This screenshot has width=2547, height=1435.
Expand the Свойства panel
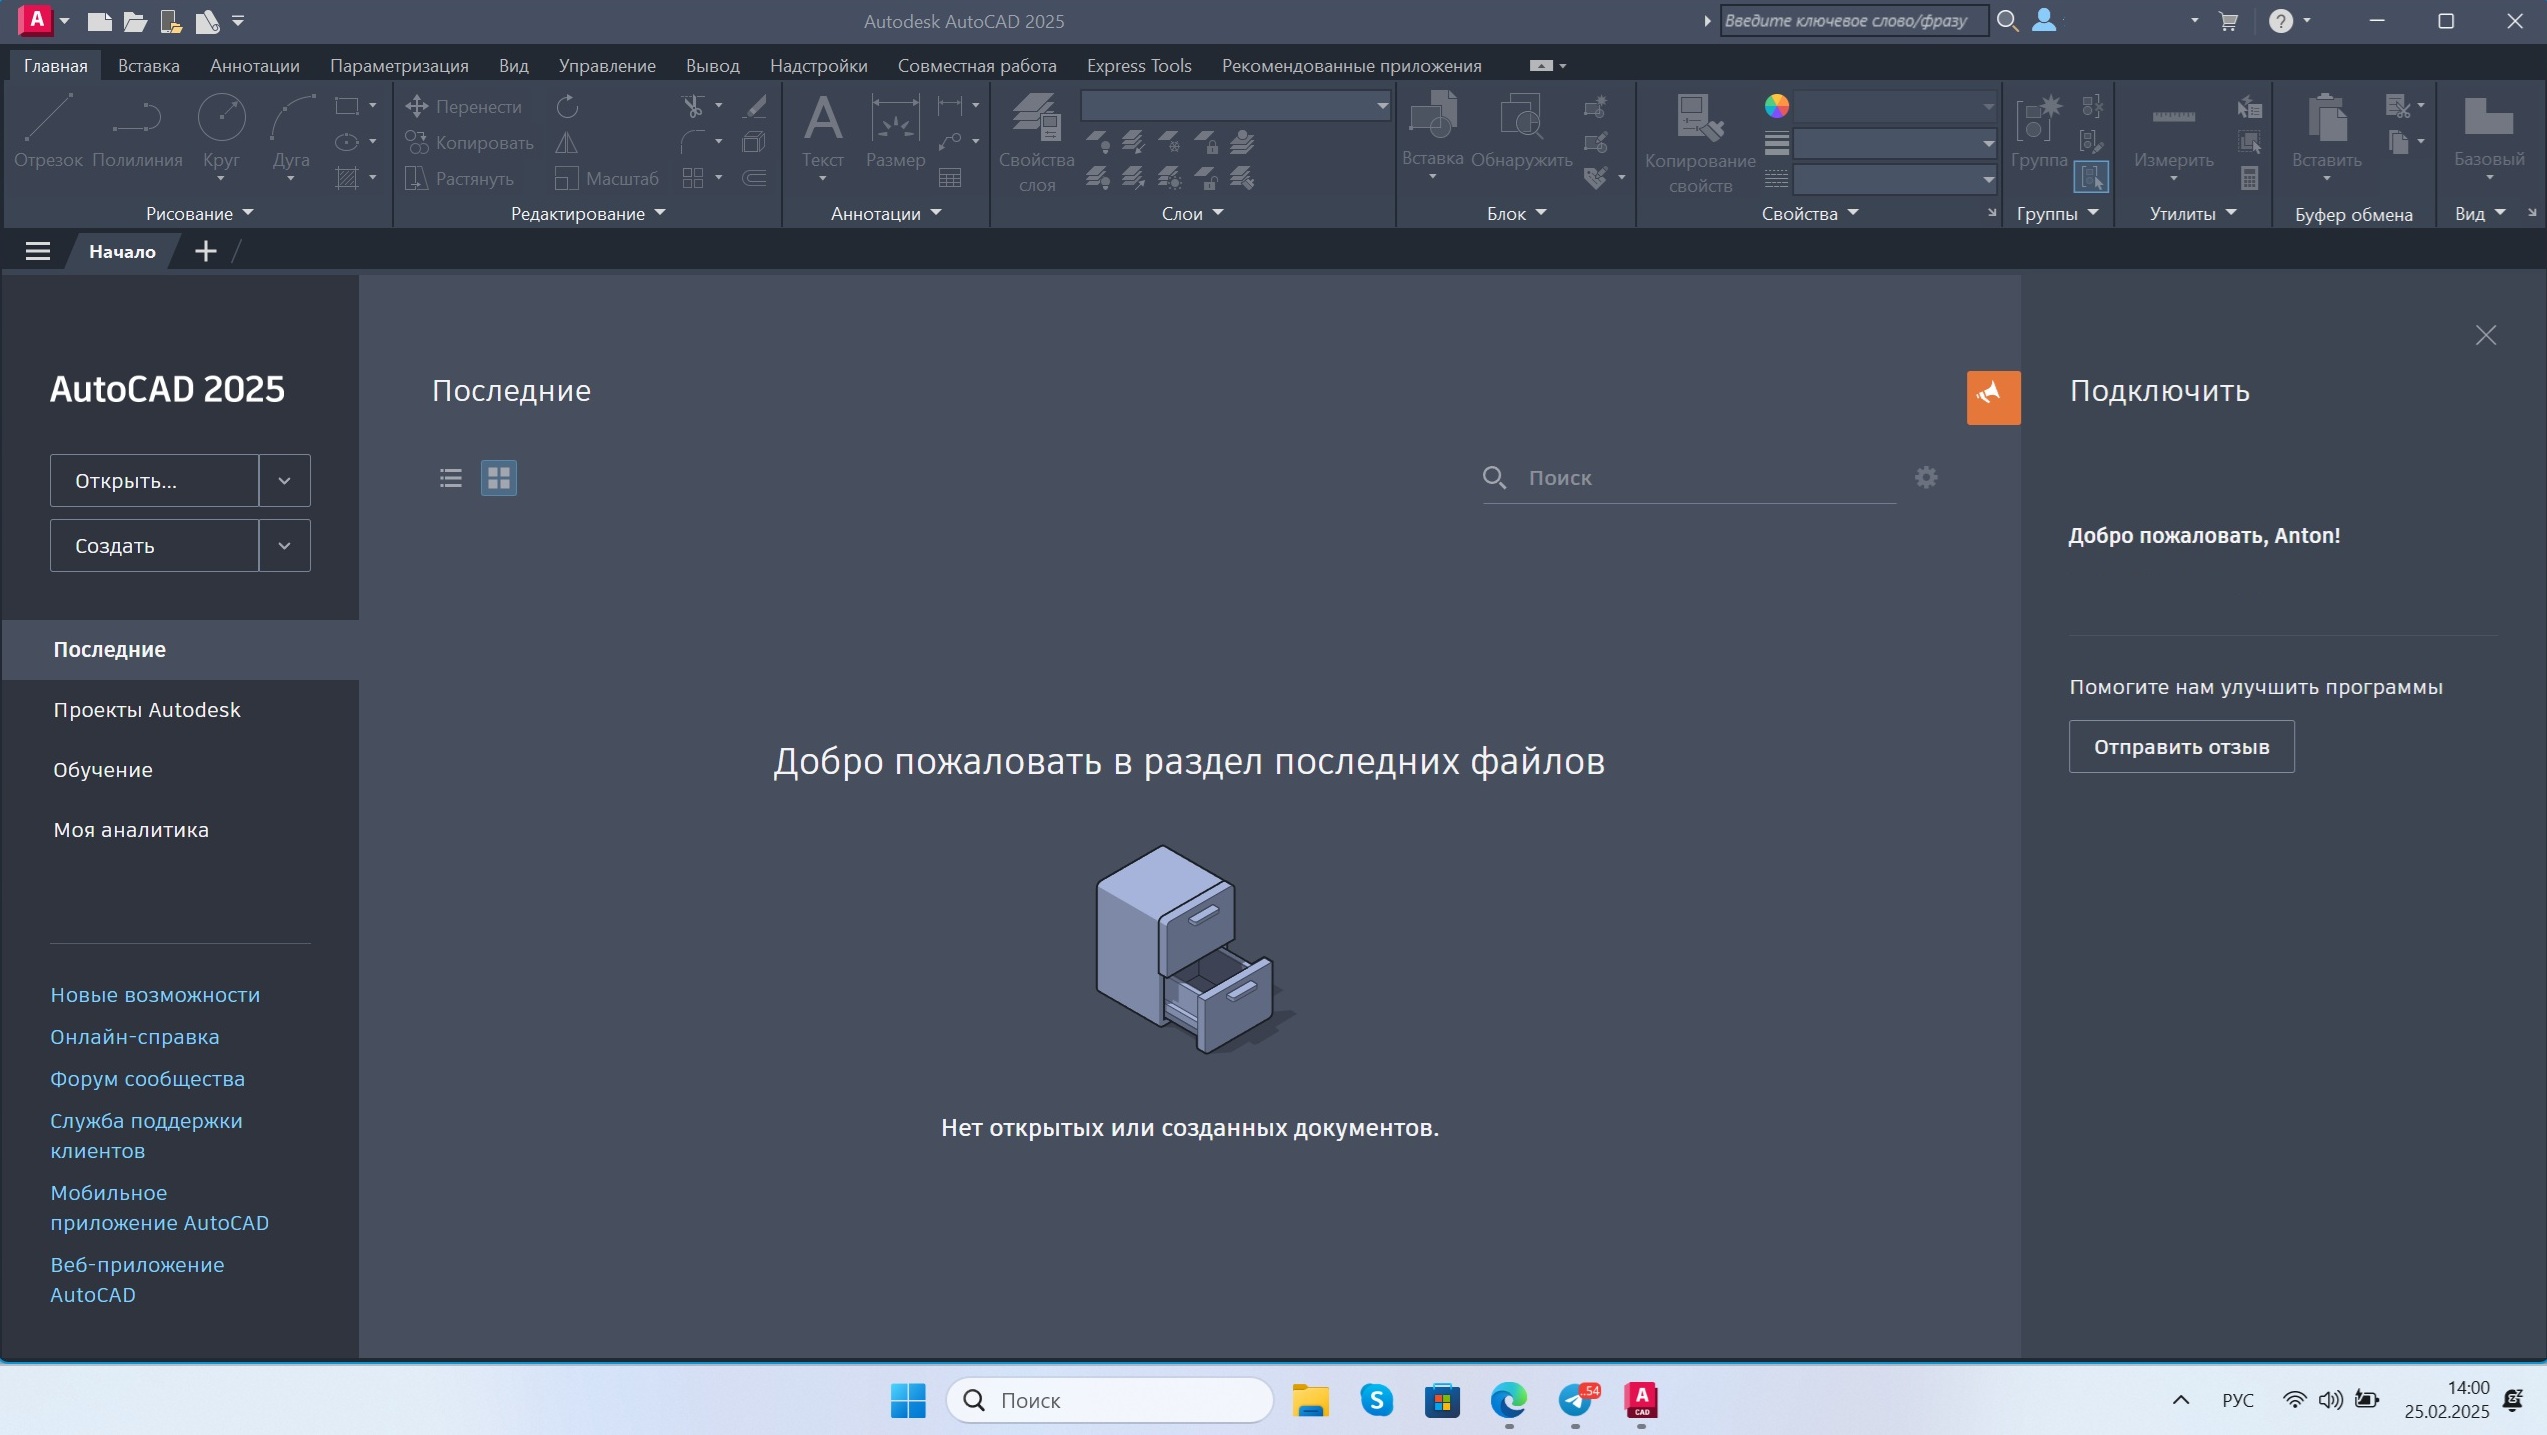(x=1810, y=213)
